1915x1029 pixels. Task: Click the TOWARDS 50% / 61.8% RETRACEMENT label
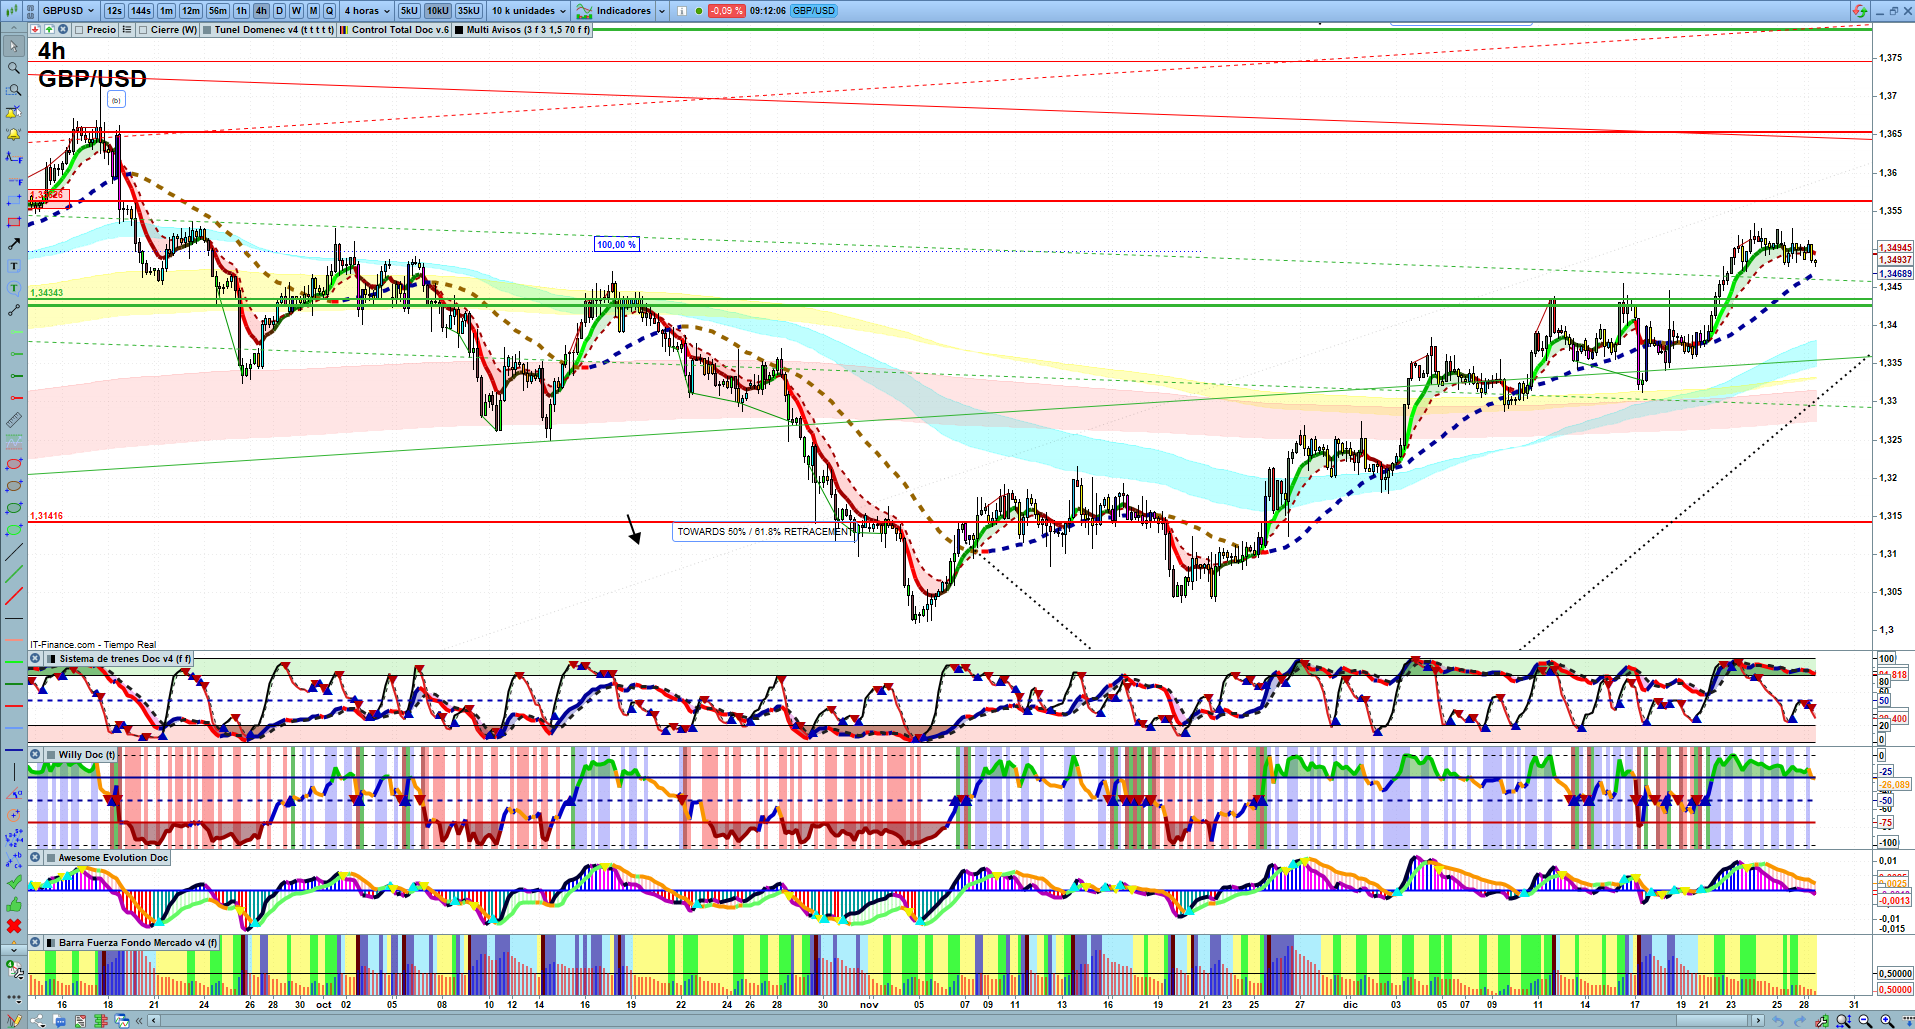pyautogui.click(x=763, y=532)
